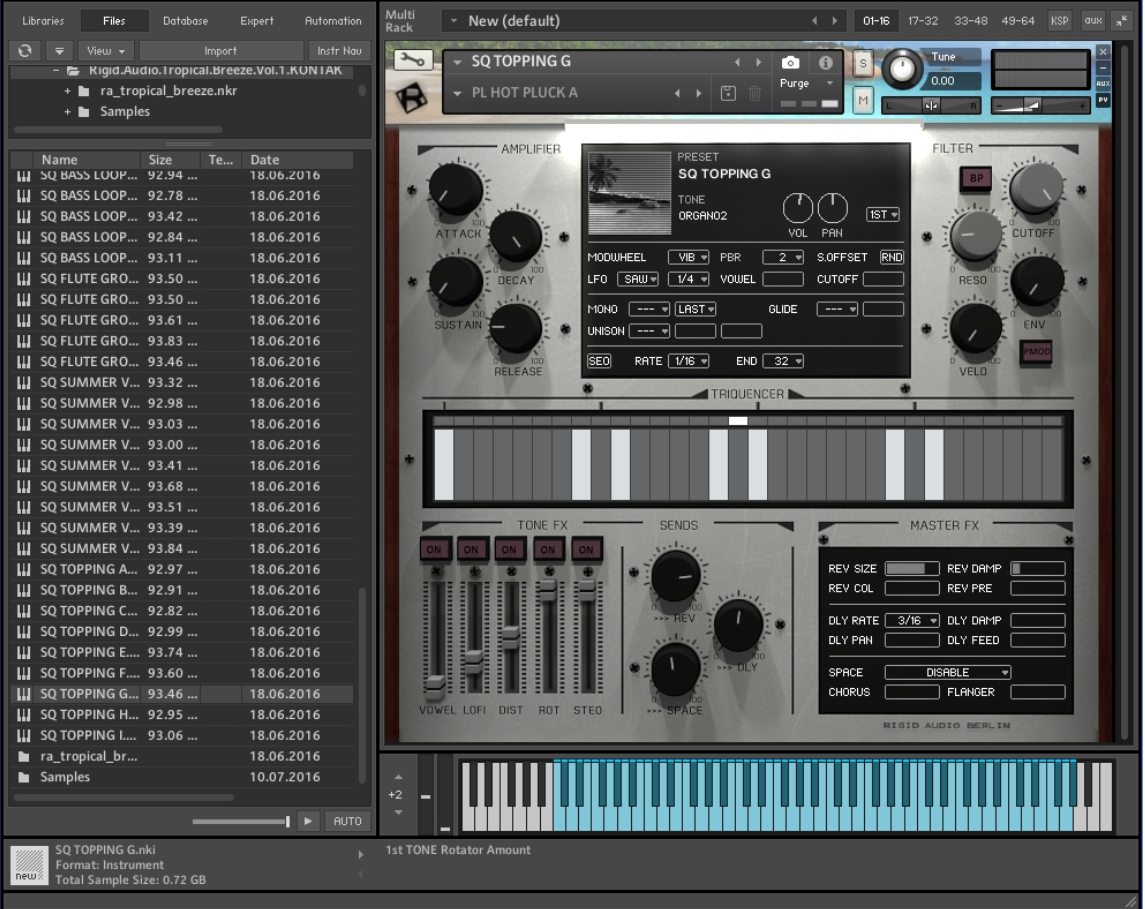Load the next instrument using the right arrow

click(x=758, y=62)
